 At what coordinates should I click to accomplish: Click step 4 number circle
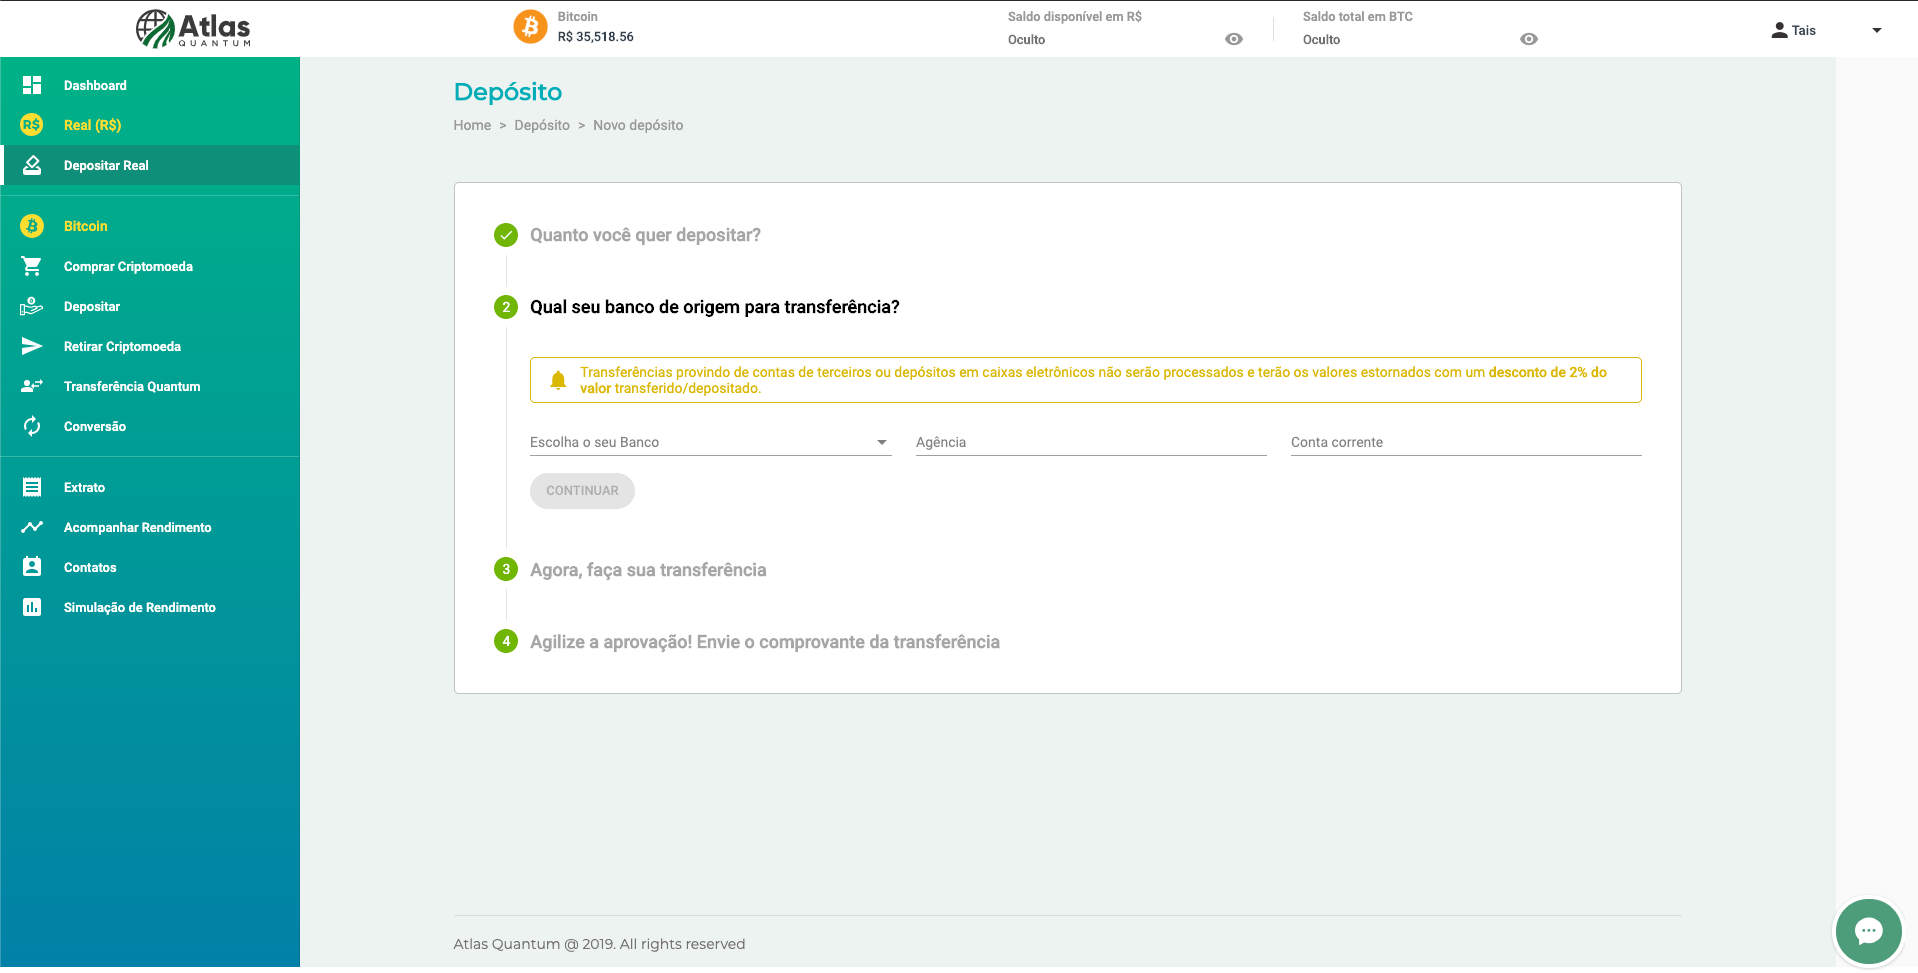coord(506,641)
